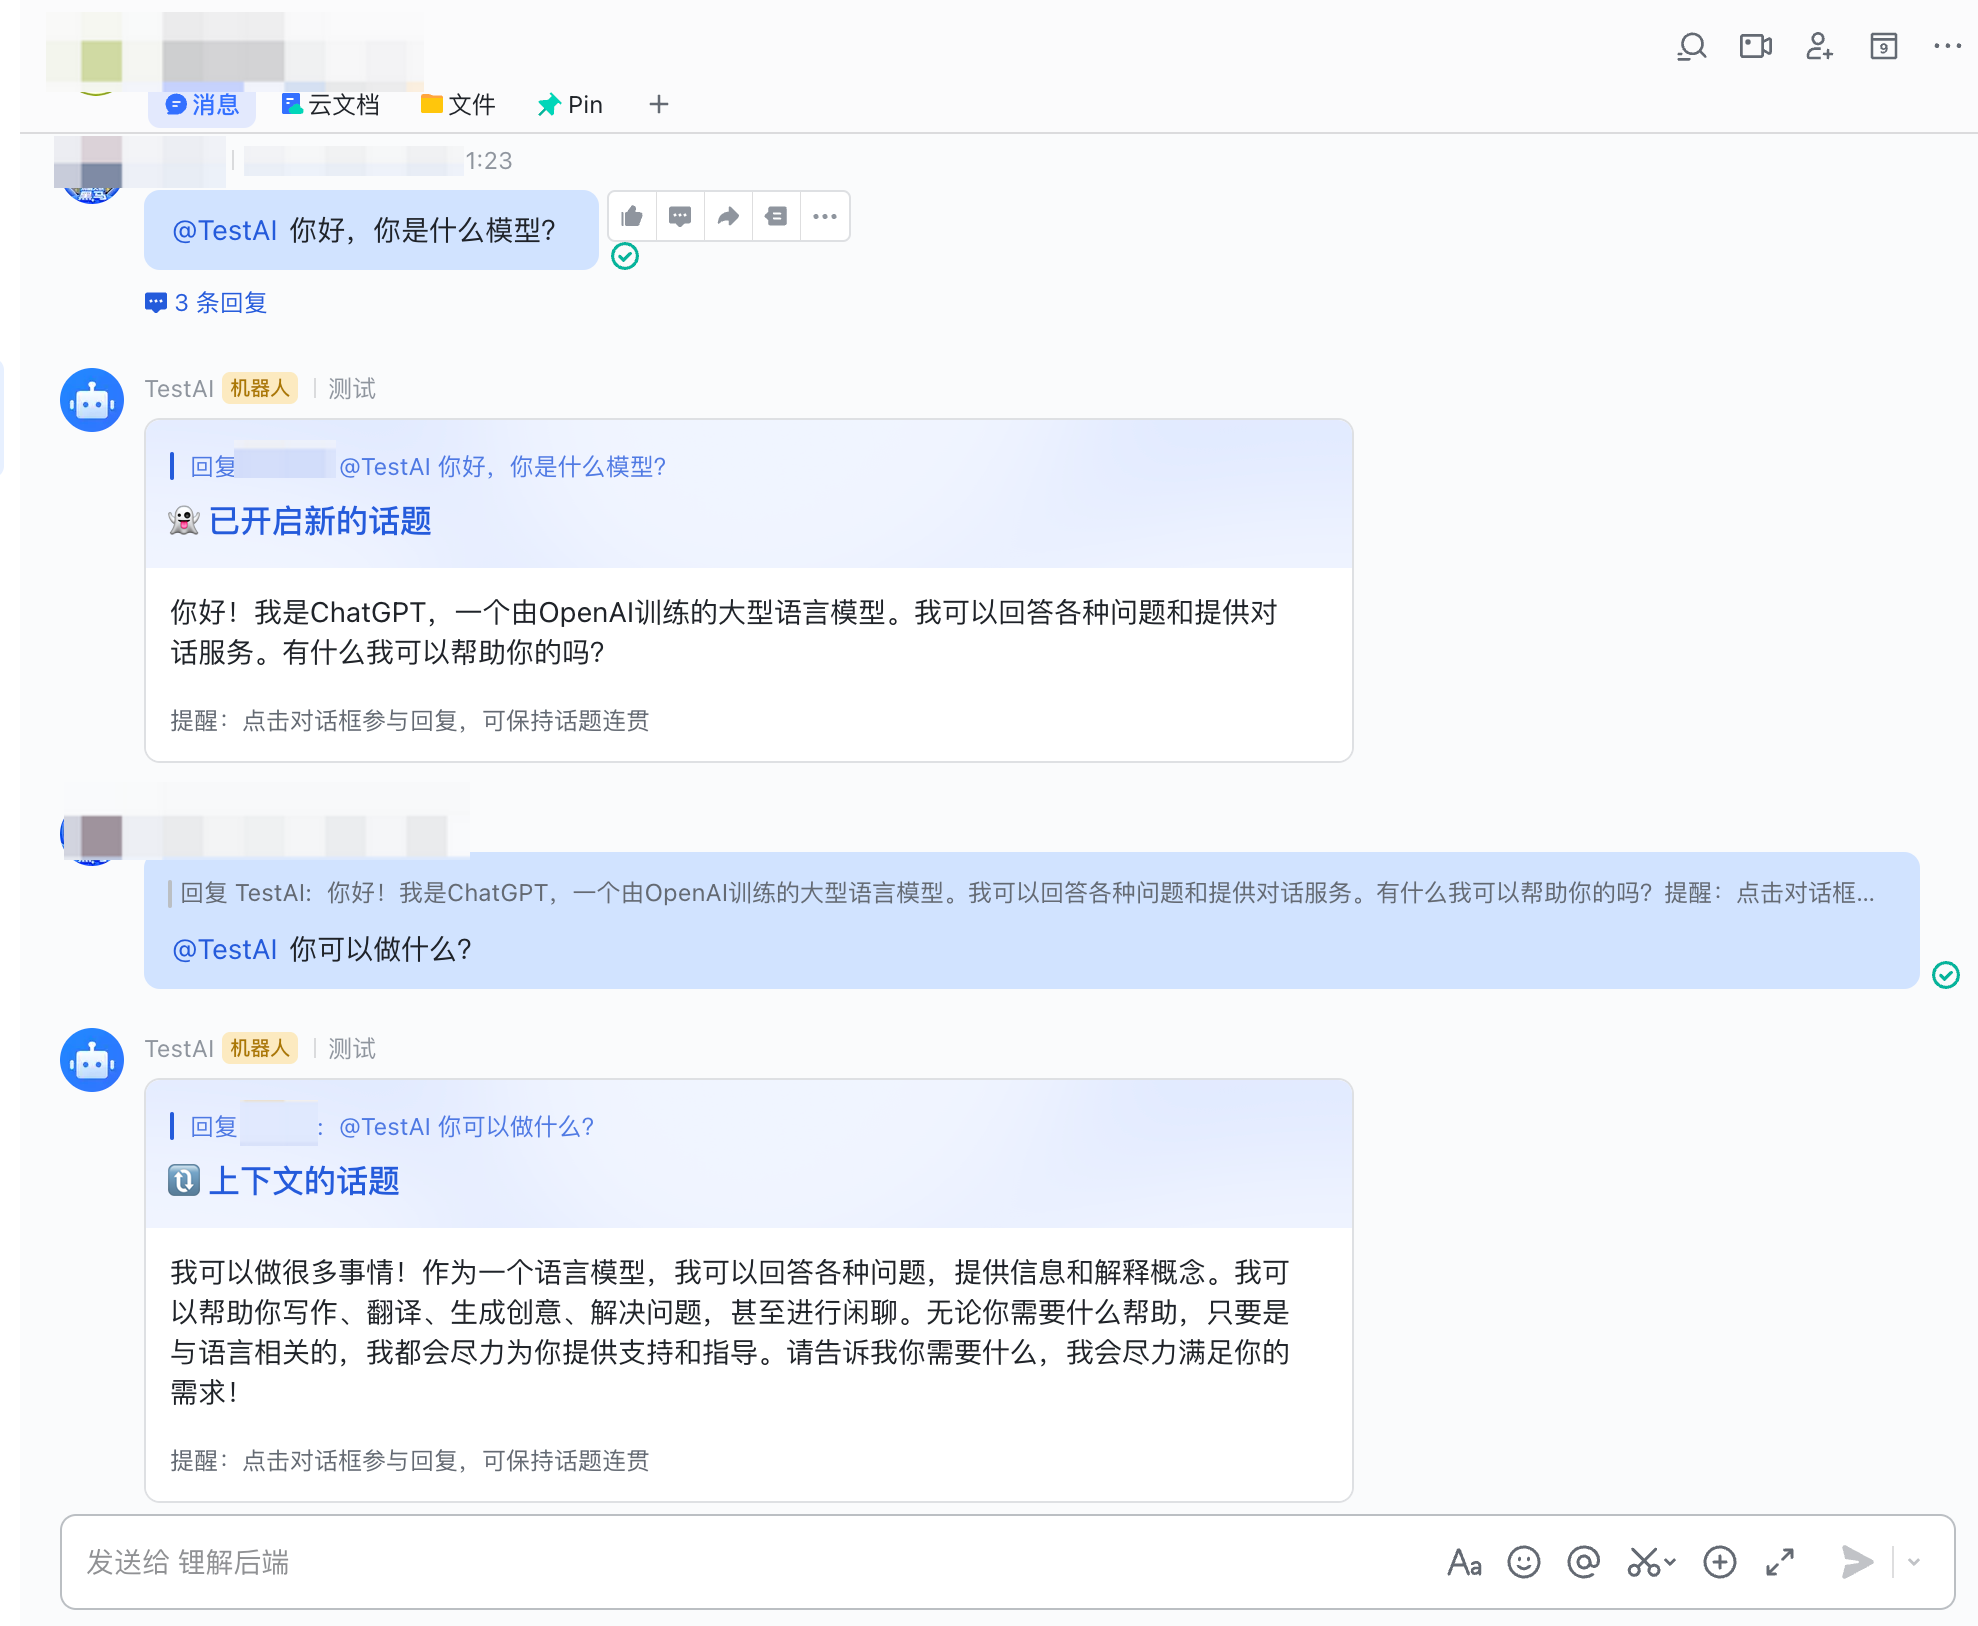Forward the message
The width and height of the screenshot is (1978, 1626).
click(728, 216)
